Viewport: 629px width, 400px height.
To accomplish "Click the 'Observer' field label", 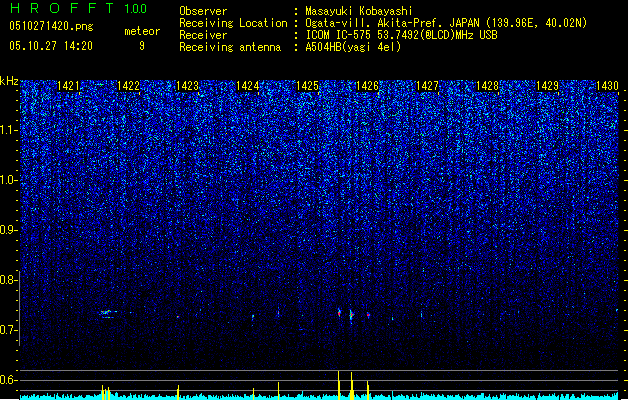I will pos(203,11).
